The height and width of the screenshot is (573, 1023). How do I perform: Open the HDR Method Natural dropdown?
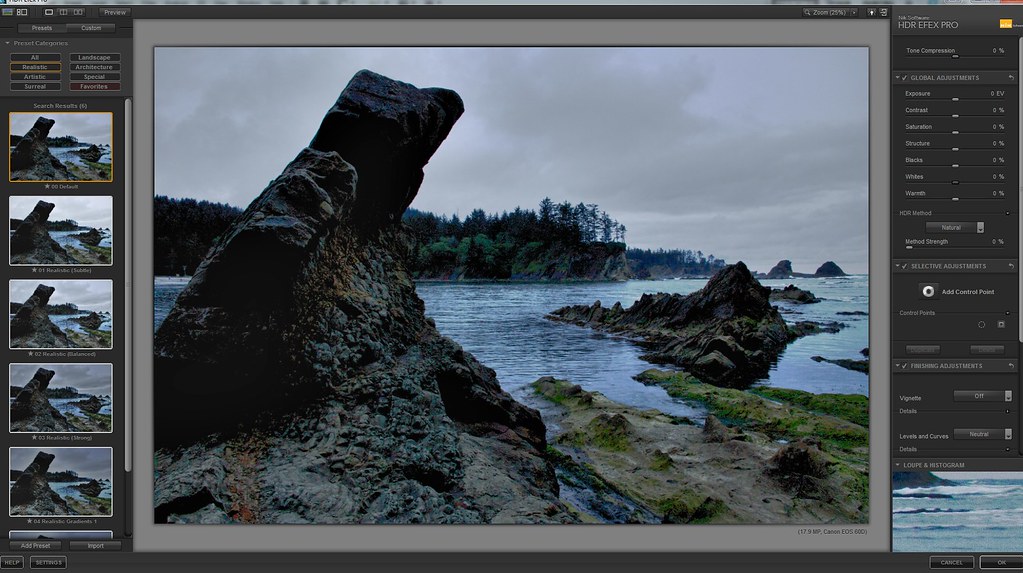(954, 227)
